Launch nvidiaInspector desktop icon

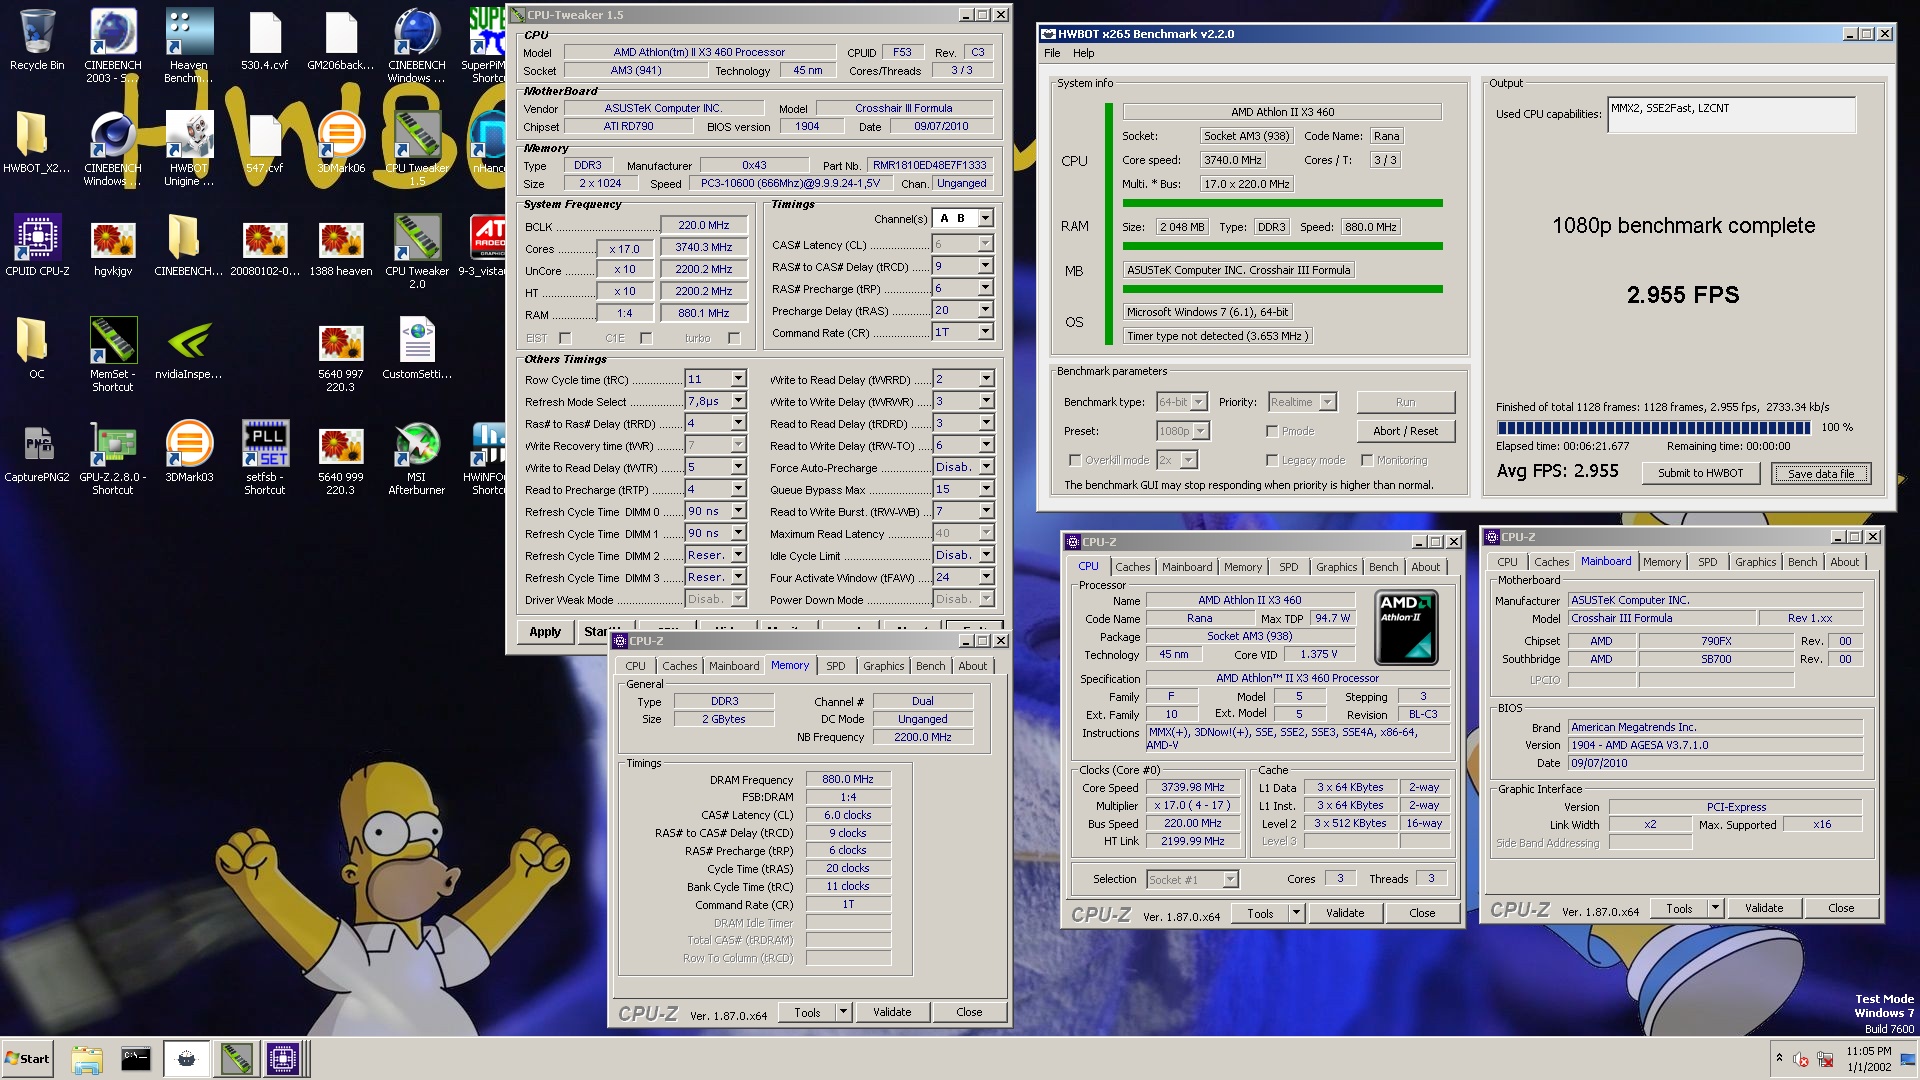pyautogui.click(x=188, y=348)
